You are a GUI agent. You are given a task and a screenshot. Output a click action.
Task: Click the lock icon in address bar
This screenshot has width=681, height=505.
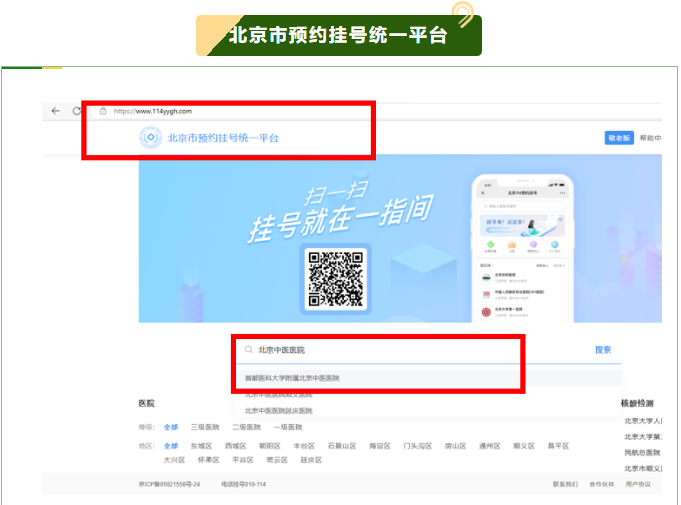tap(102, 111)
